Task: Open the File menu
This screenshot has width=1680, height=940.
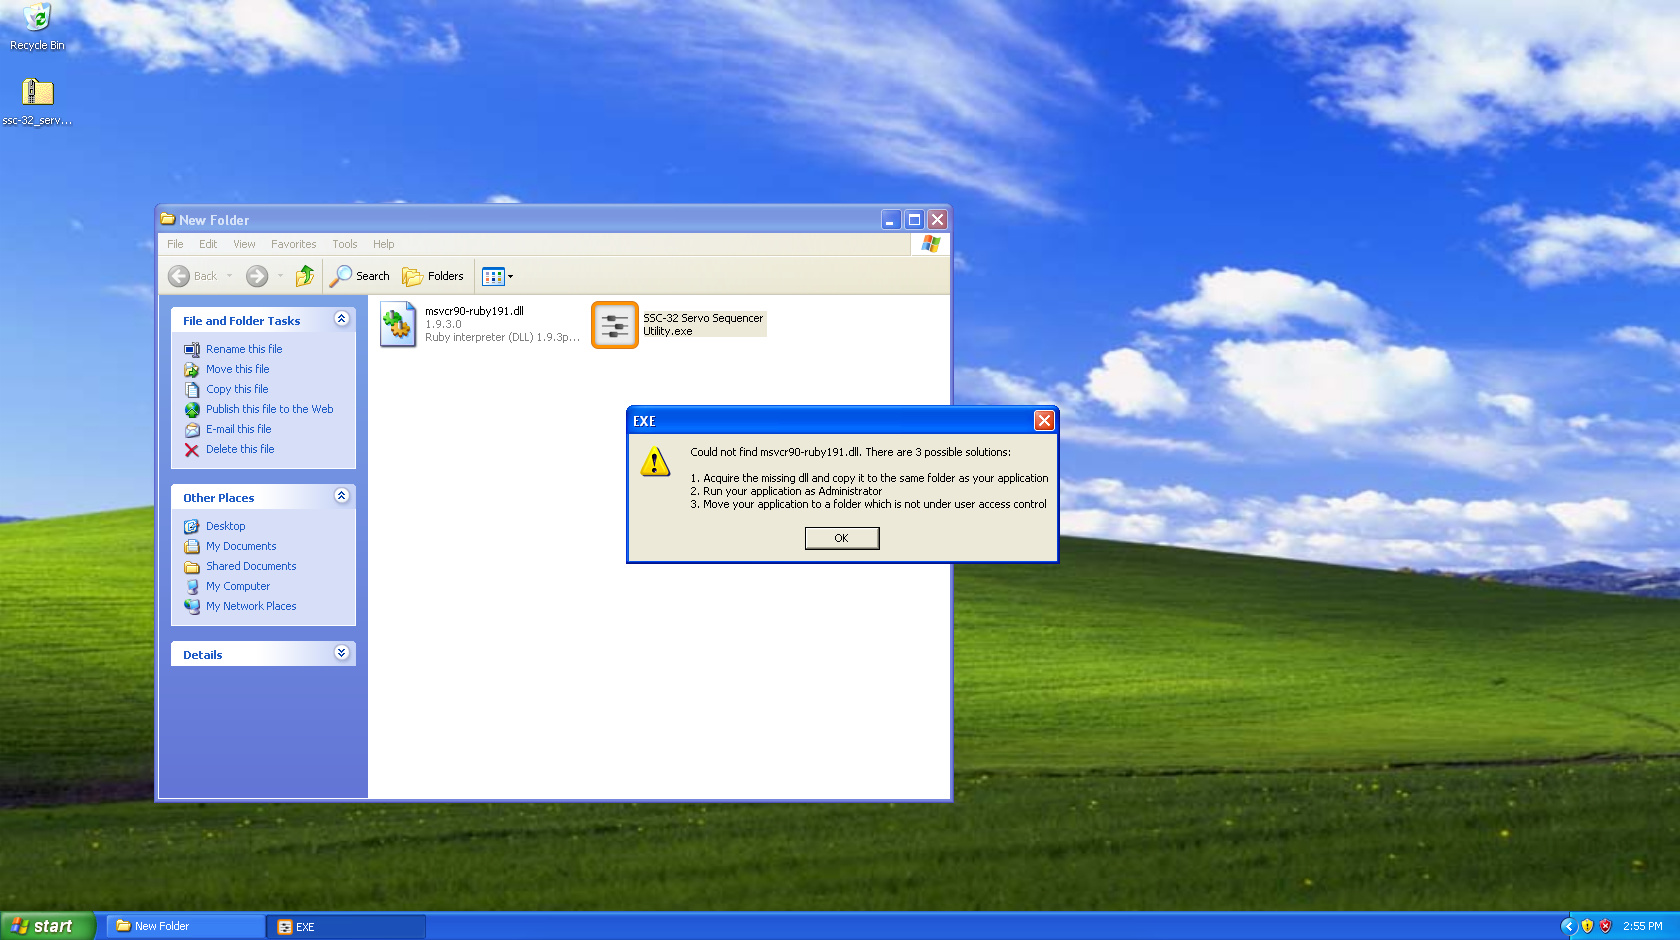Action: [175, 244]
